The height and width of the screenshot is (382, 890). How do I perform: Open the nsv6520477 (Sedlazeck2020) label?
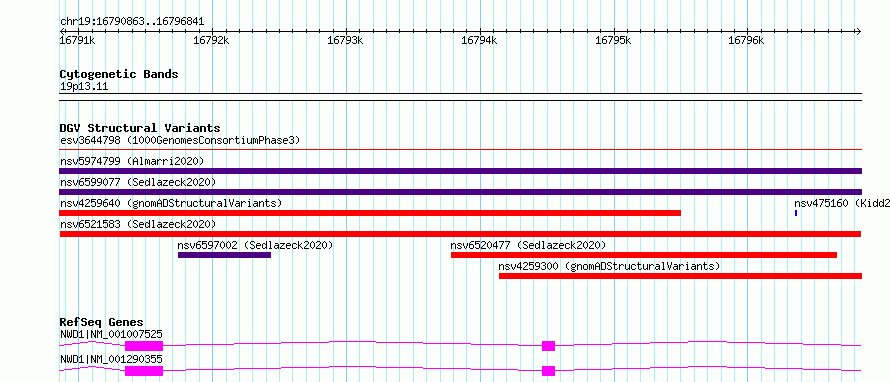tap(528, 245)
